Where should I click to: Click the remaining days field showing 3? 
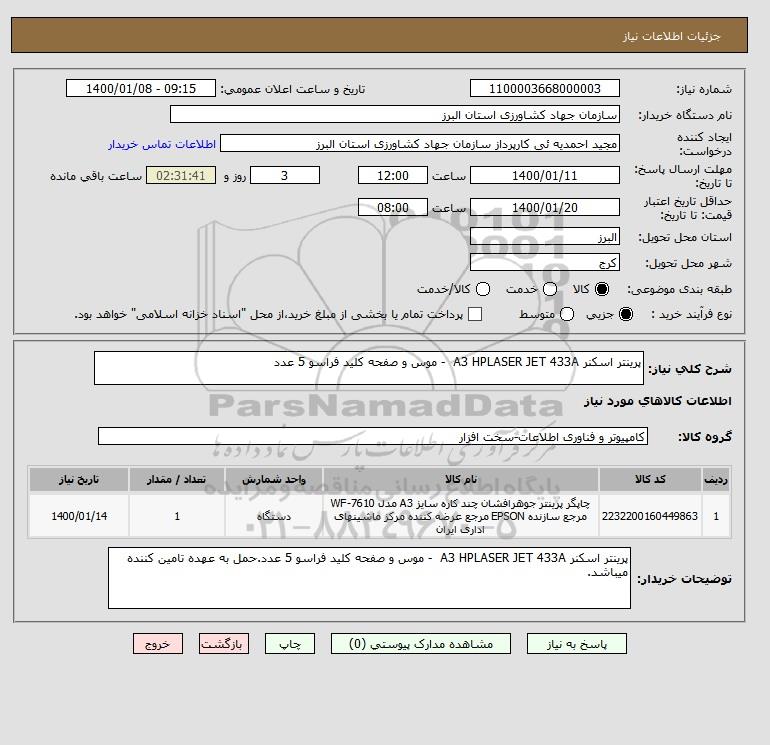point(285,175)
